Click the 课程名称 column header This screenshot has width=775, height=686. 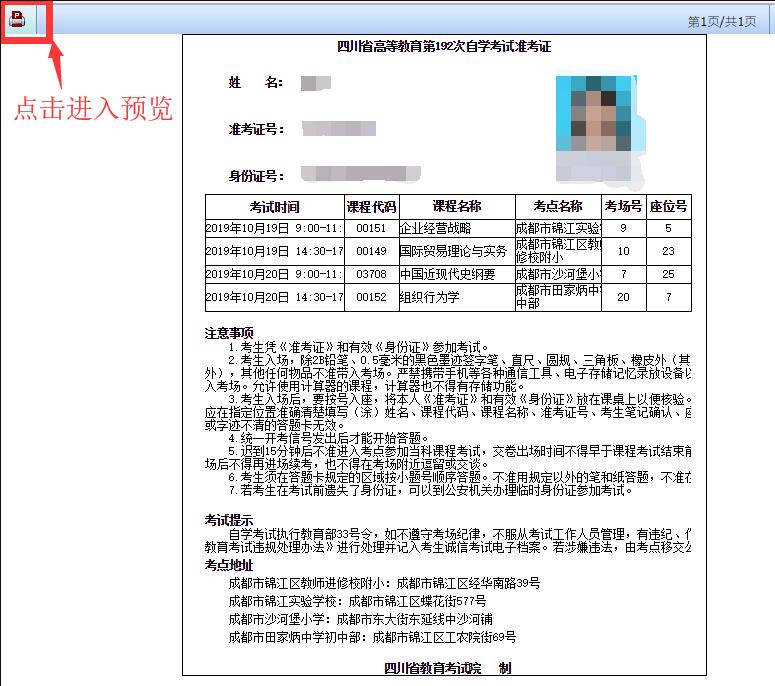[456, 207]
